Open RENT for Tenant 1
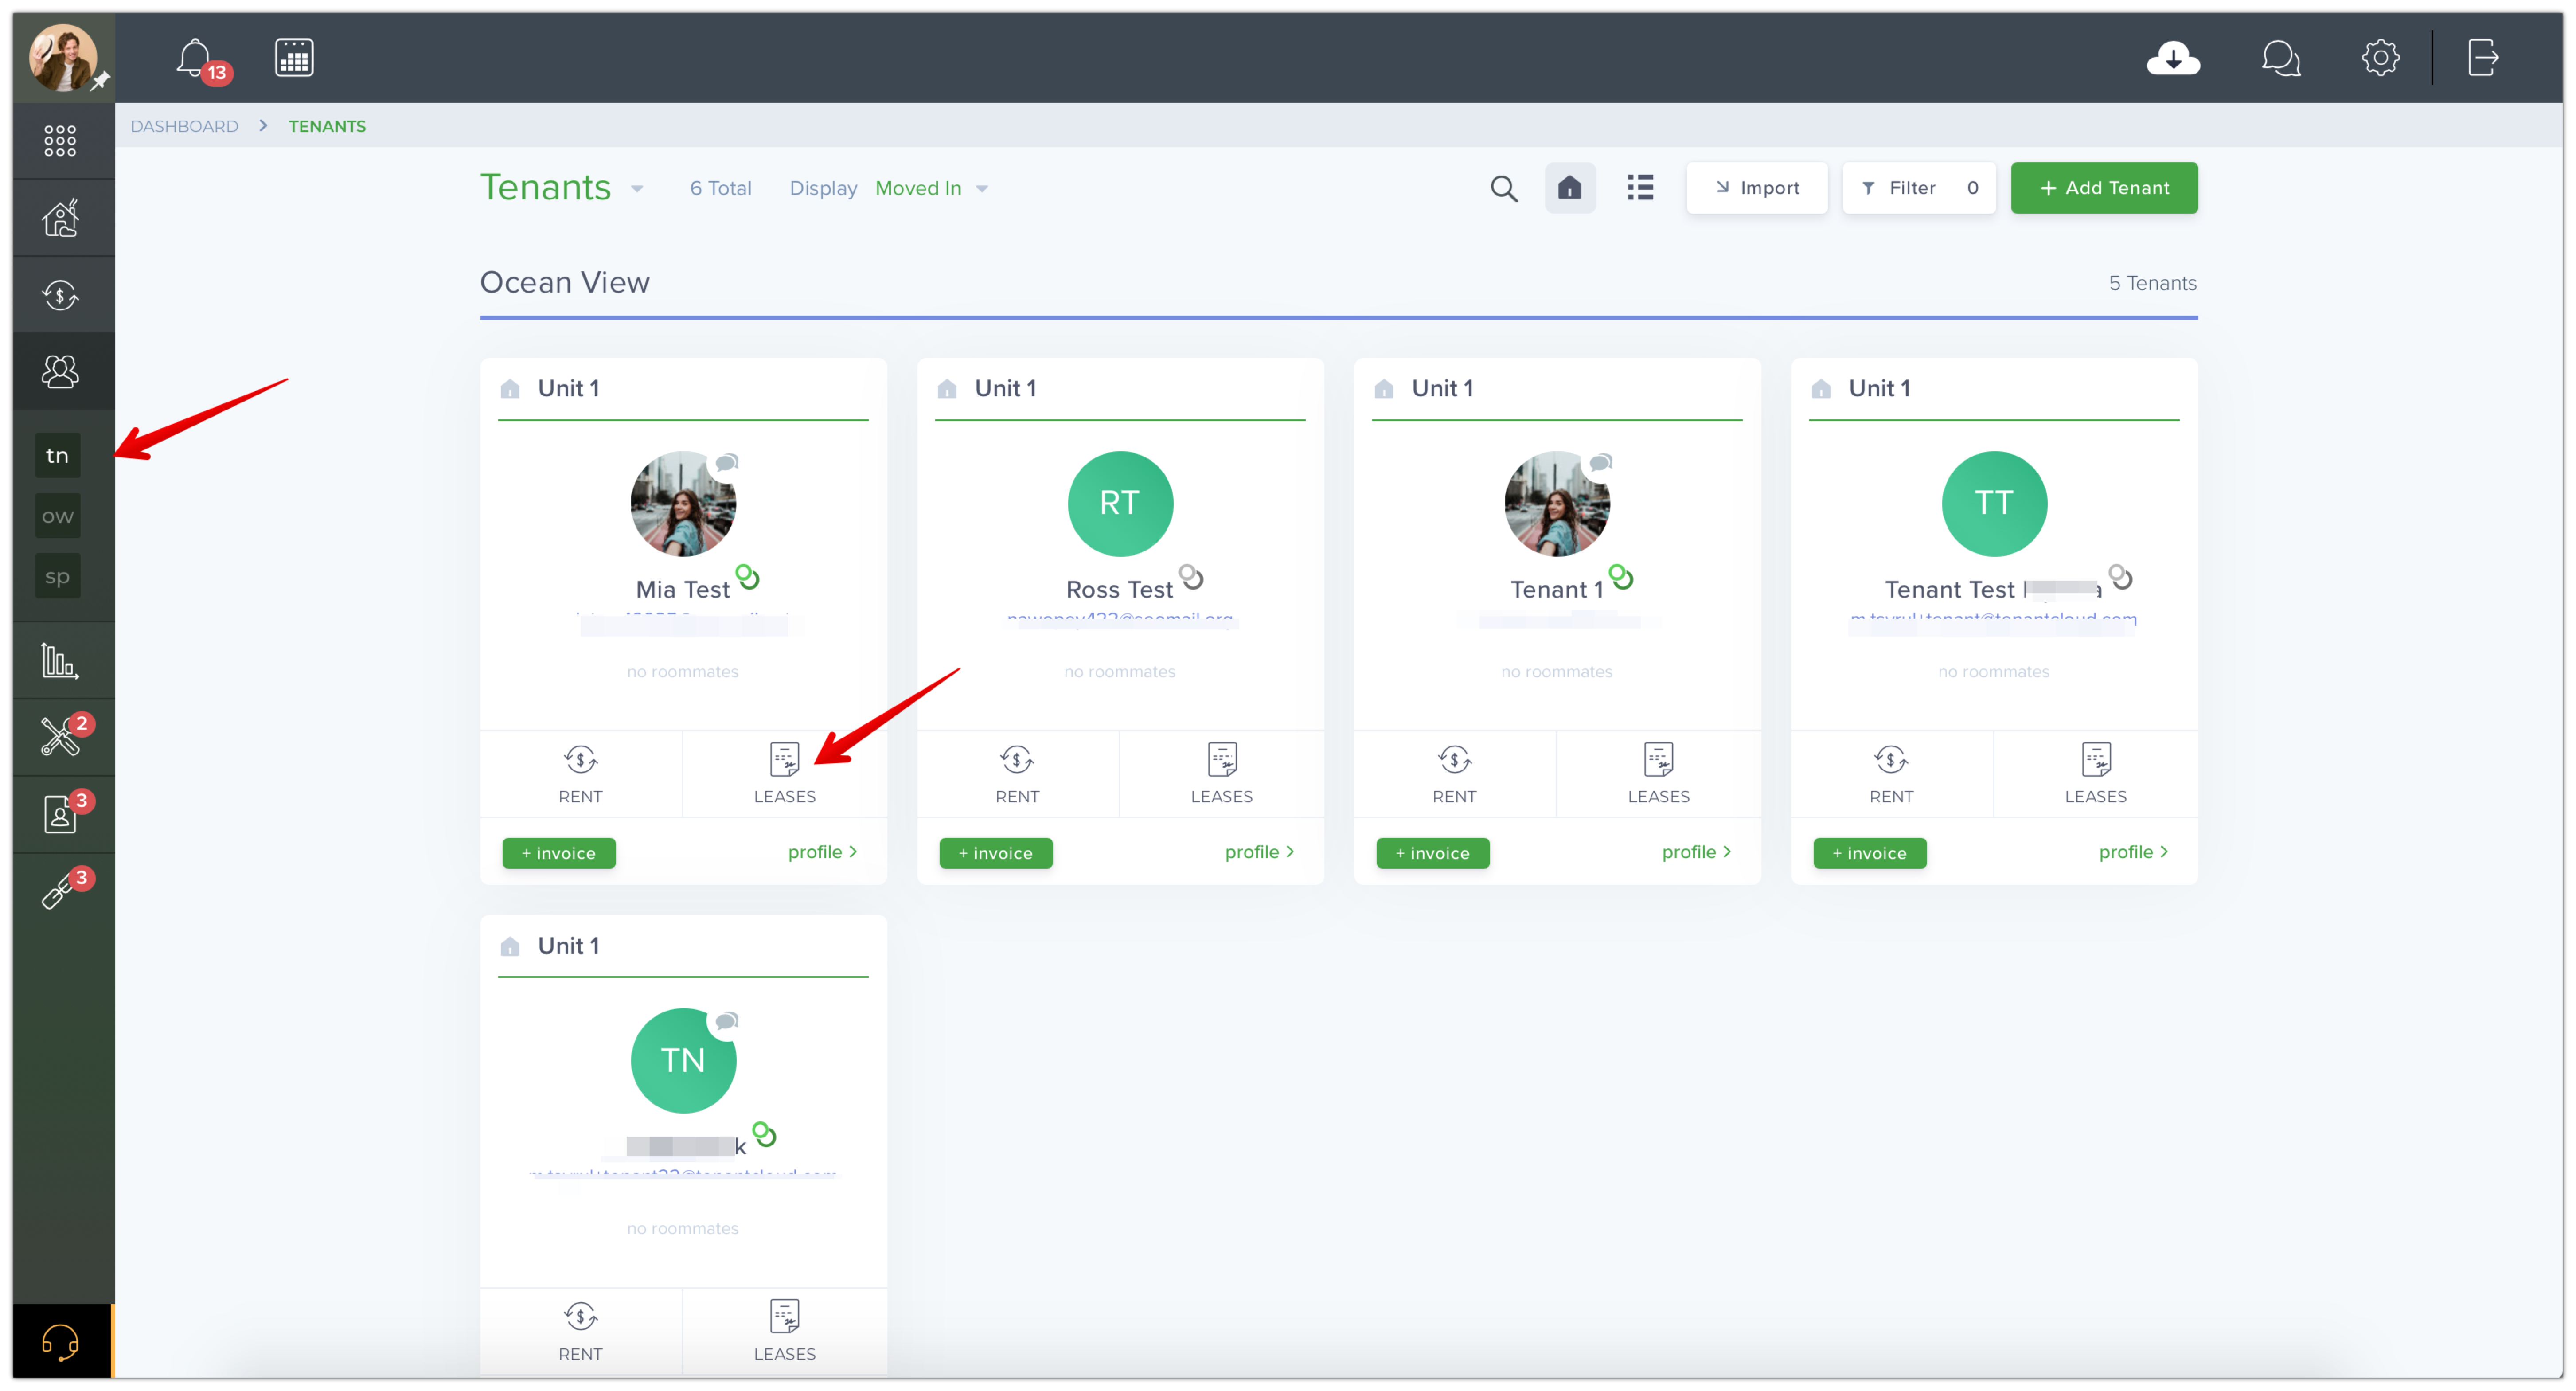Screen dimensions: 2576x1391 (1454, 774)
